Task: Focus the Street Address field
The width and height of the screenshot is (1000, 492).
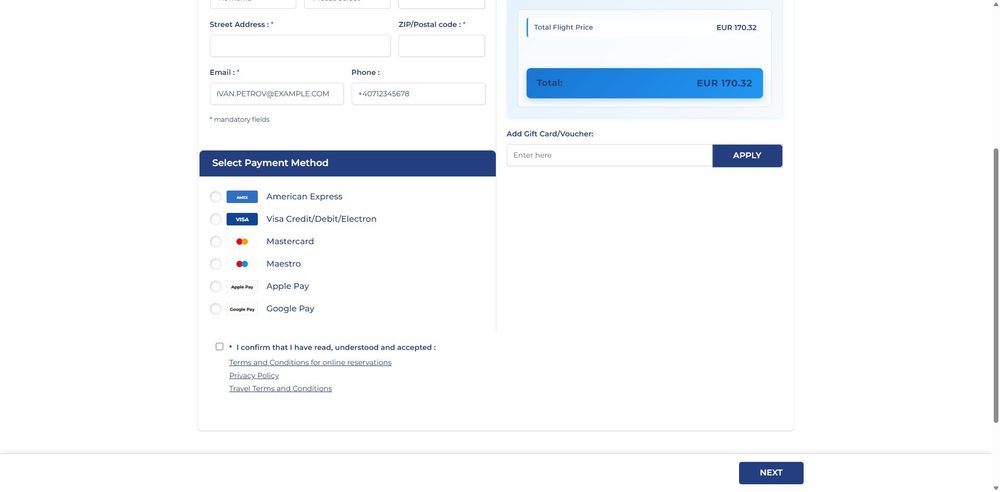Action: [300, 46]
